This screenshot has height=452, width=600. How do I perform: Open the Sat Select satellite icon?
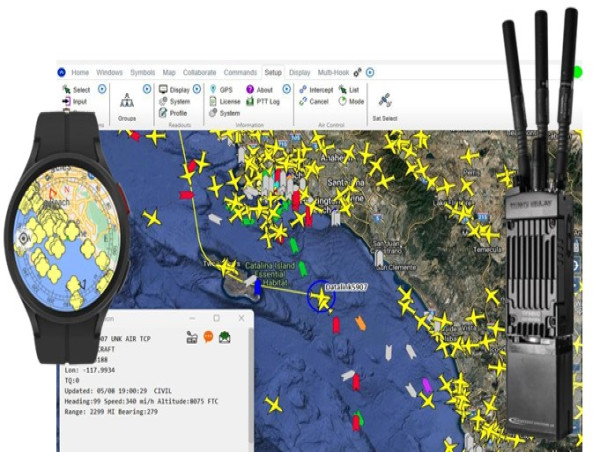click(385, 101)
